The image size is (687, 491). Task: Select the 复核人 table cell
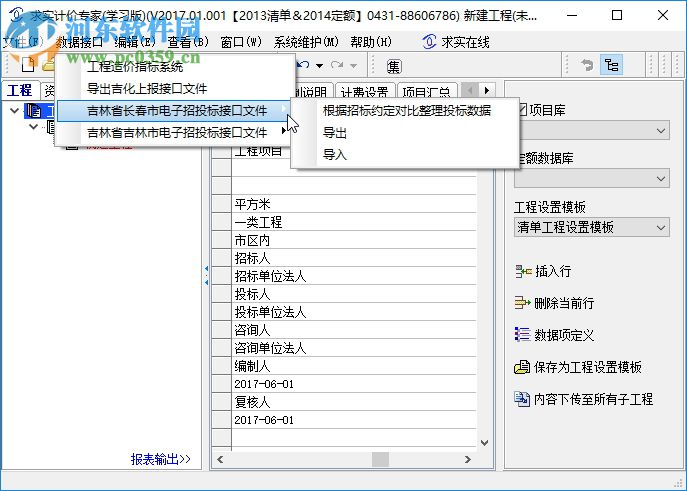click(x=354, y=402)
